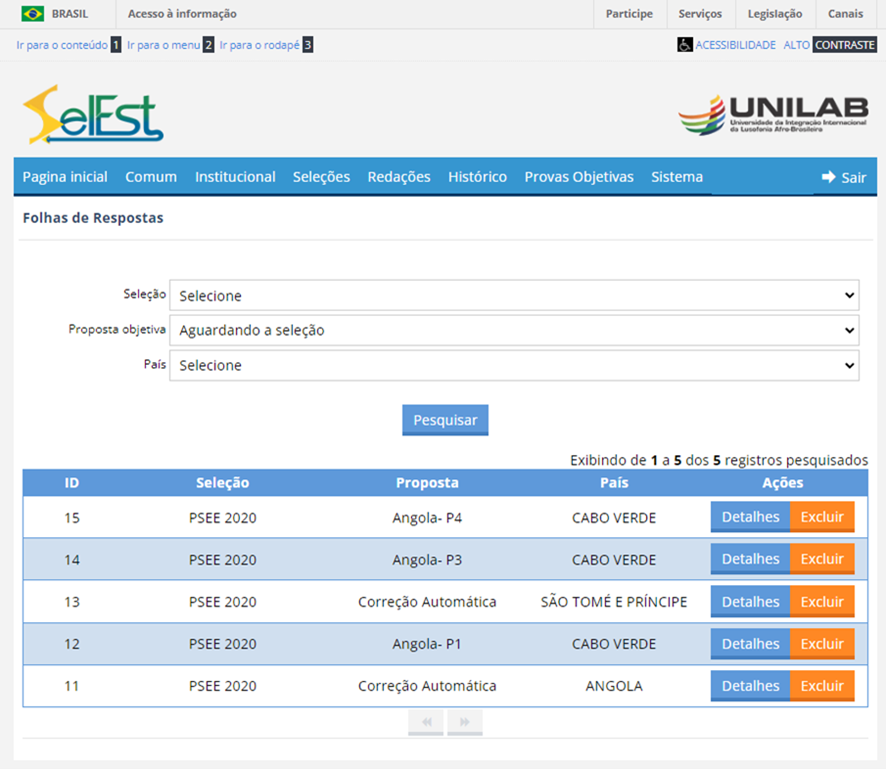Click the Sair logout arrow

point(828,177)
